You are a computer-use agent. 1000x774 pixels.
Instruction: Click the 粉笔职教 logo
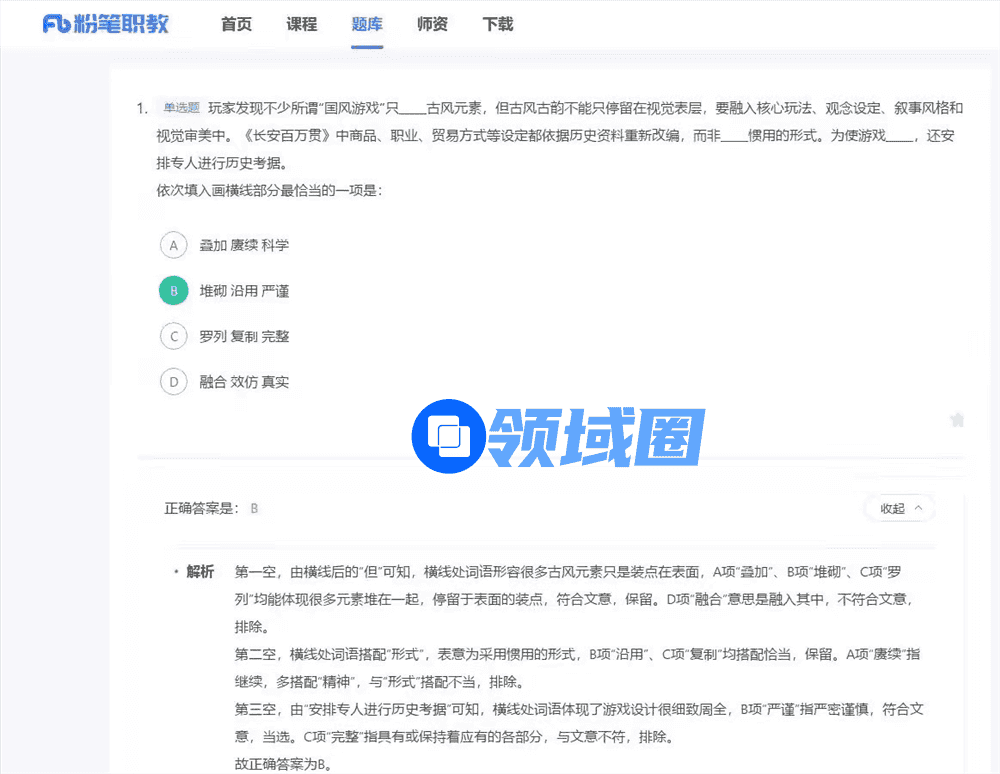coord(106,24)
